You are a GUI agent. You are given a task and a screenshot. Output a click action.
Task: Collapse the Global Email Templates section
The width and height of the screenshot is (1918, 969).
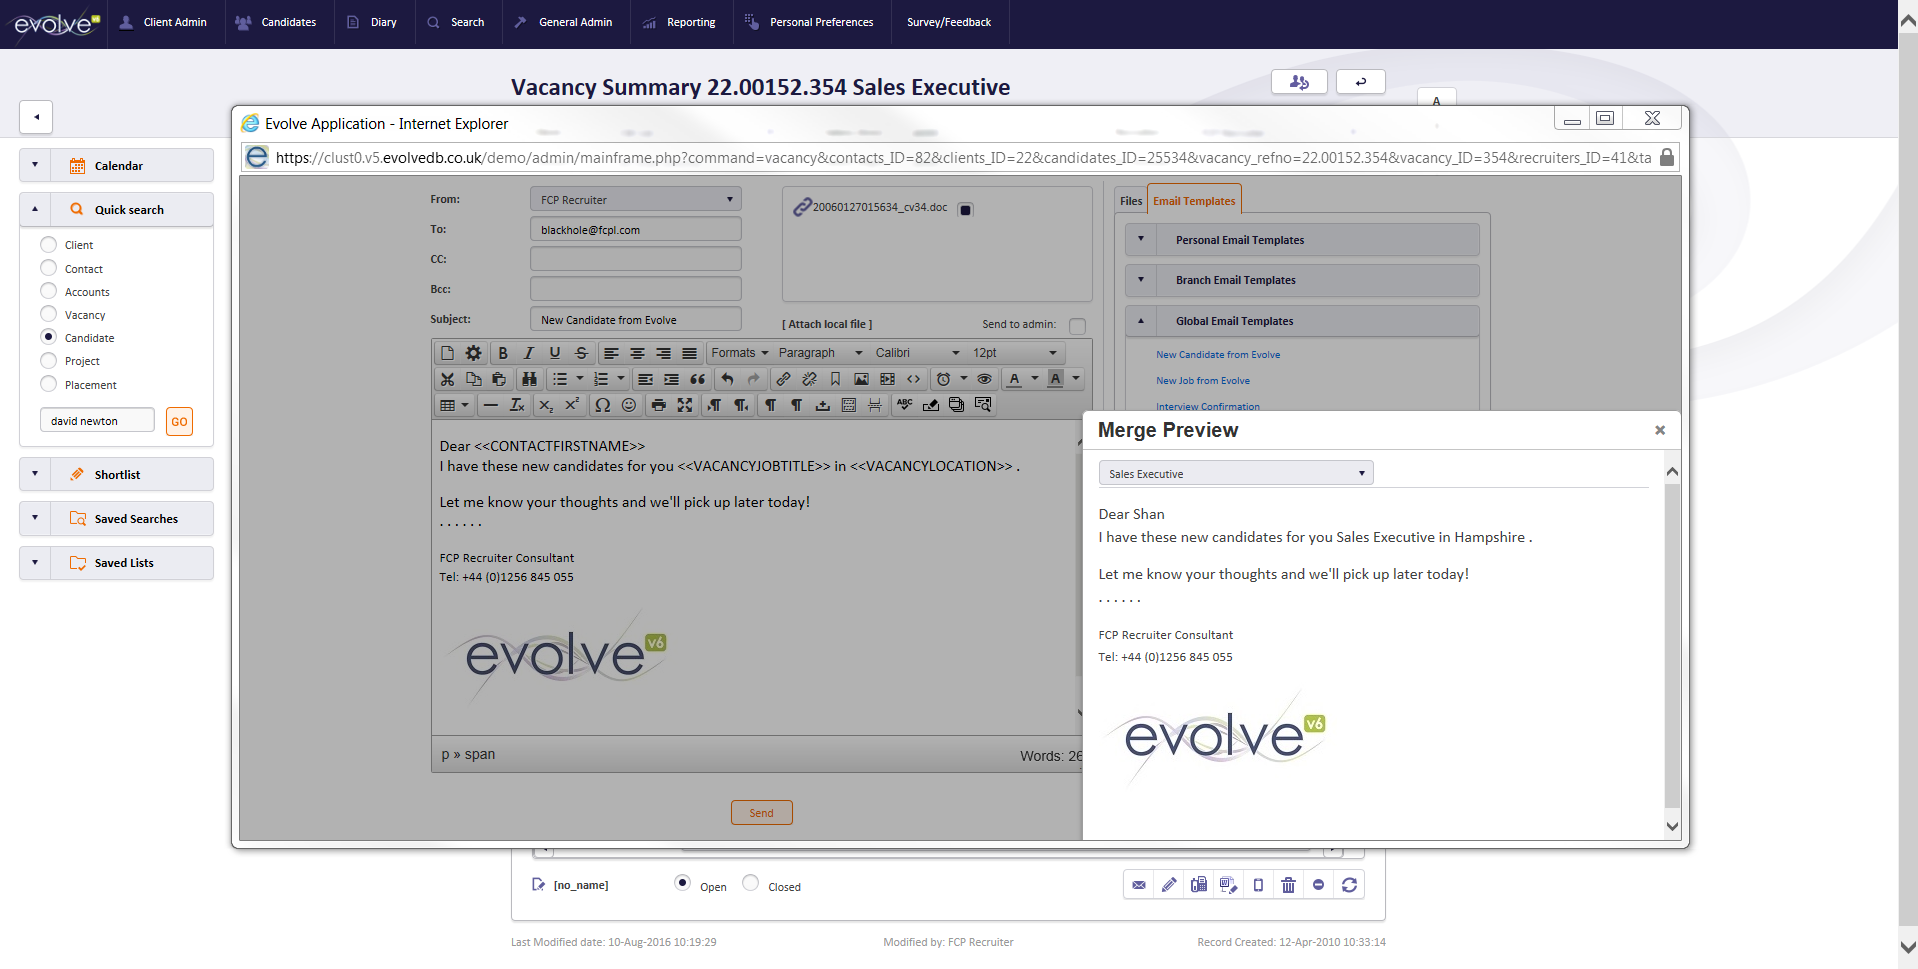1140,320
